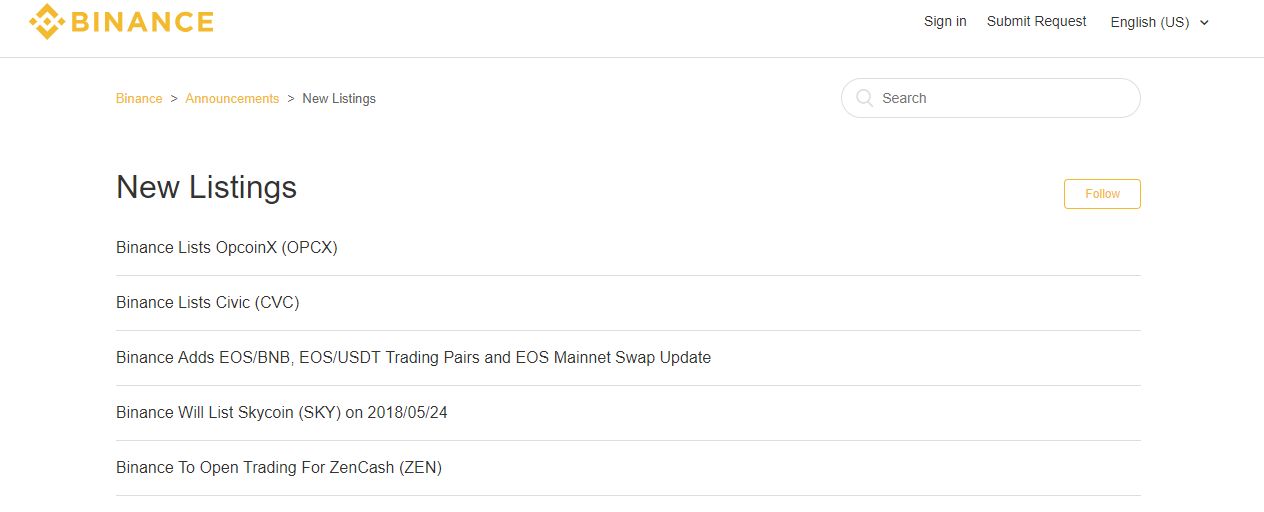The width and height of the screenshot is (1264, 512).
Task: Open Binance Lists Civic (CVC) article
Action: [x=208, y=302]
